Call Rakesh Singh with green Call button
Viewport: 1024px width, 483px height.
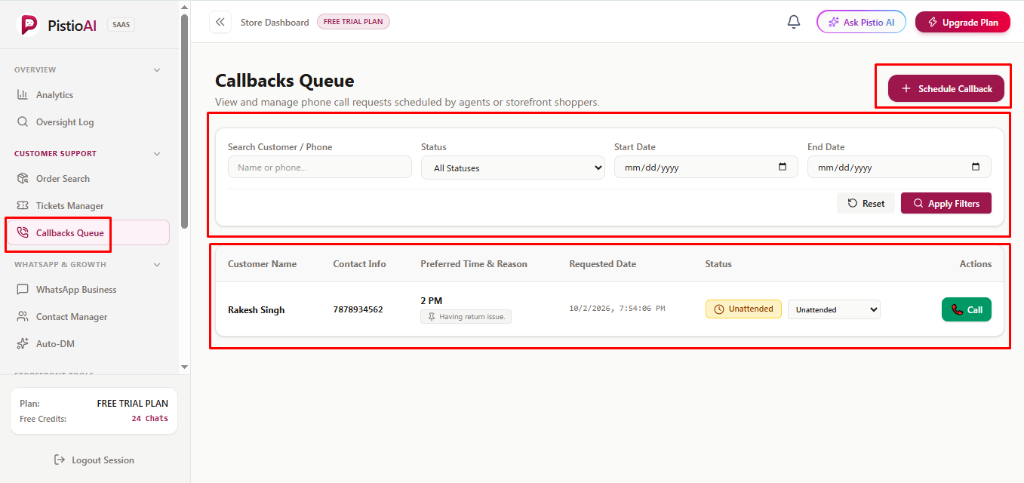(x=966, y=309)
